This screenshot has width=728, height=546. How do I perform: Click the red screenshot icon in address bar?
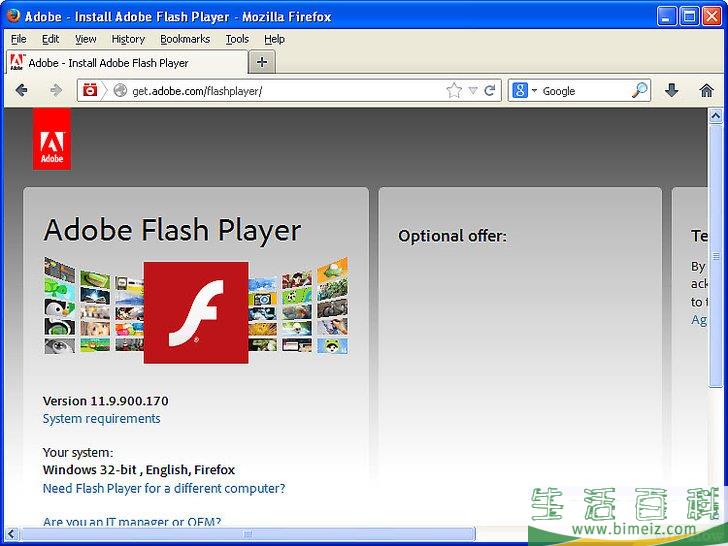[90, 90]
